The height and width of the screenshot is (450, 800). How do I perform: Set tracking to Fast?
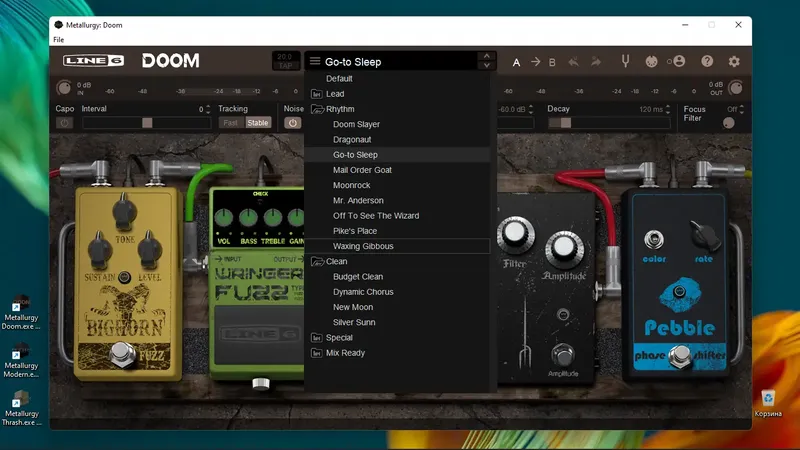coord(231,123)
